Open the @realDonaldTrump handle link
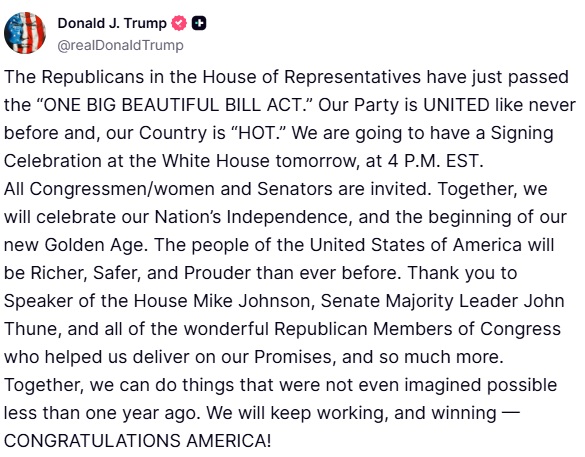Image resolution: width=585 pixels, height=457 pixels. click(x=120, y=45)
